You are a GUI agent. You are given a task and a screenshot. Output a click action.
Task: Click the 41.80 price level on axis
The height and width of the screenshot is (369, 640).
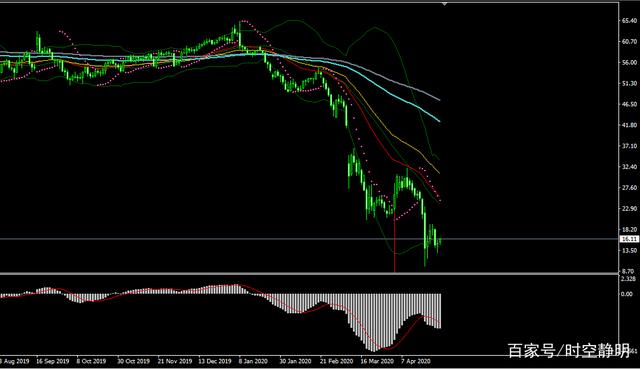[x=630, y=125]
